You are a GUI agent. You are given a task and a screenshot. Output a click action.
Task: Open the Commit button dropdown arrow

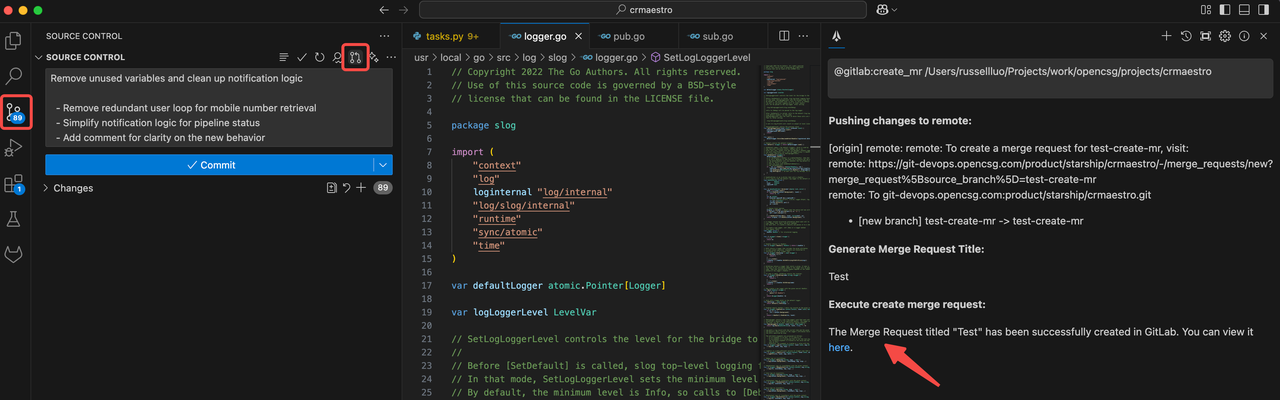(x=382, y=165)
